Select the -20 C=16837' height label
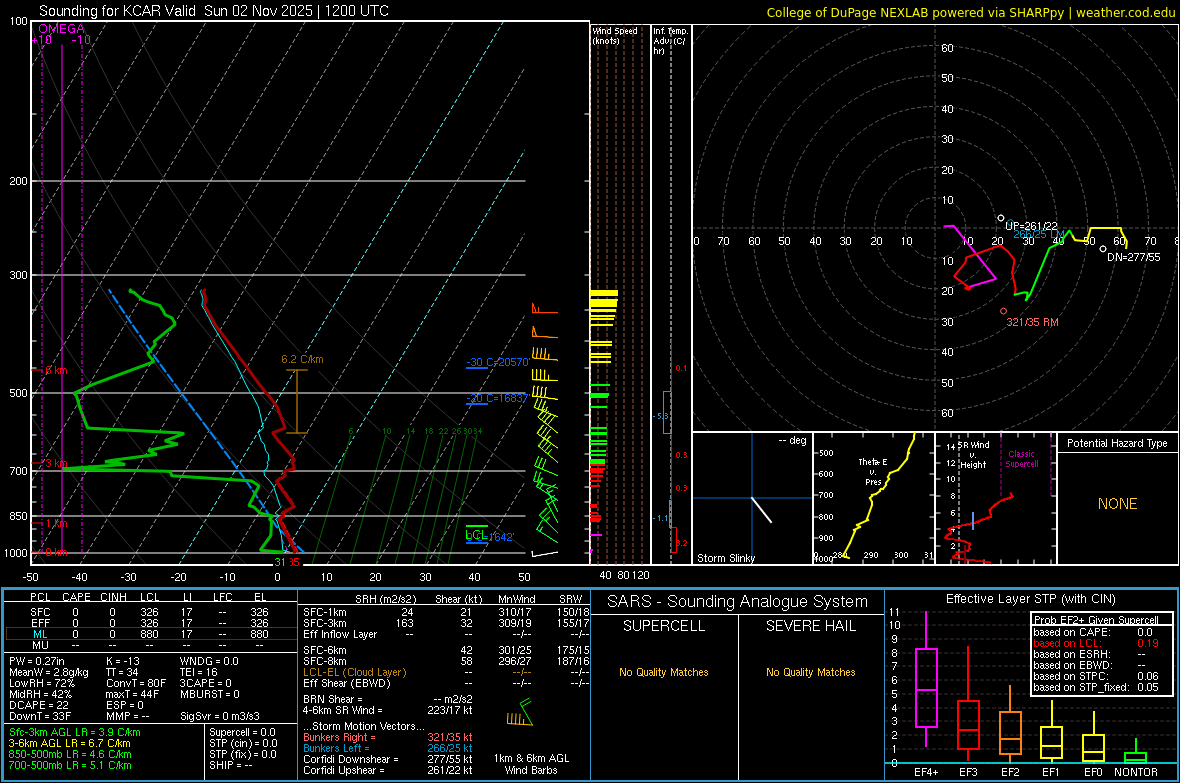The image size is (1180, 783). tap(497, 398)
